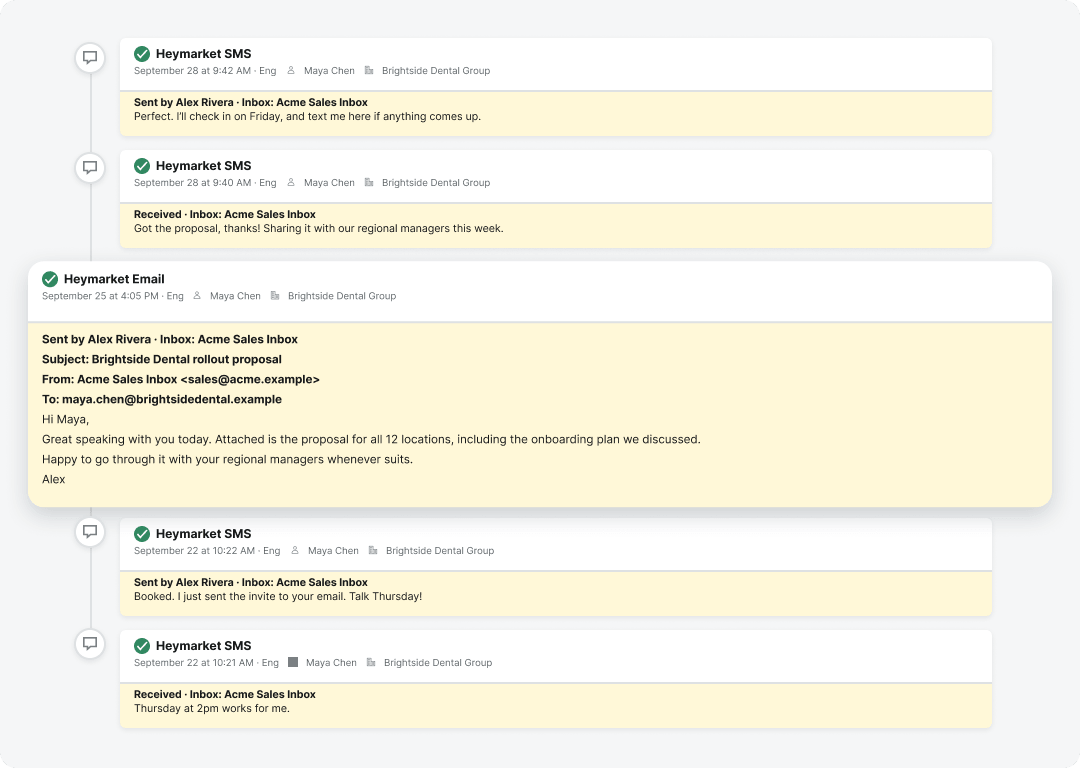
Task: Click the timestamp 'September 22 at 10:21 AM'
Action: (x=194, y=663)
